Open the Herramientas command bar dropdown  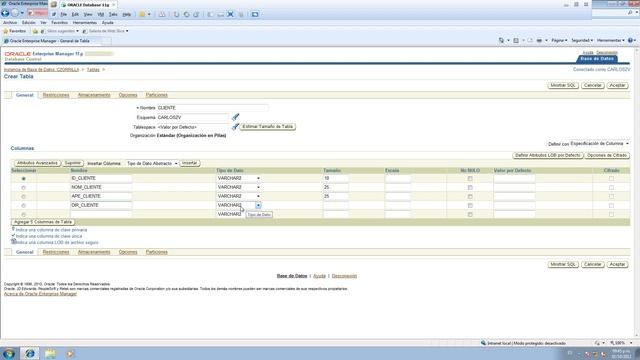611,40
